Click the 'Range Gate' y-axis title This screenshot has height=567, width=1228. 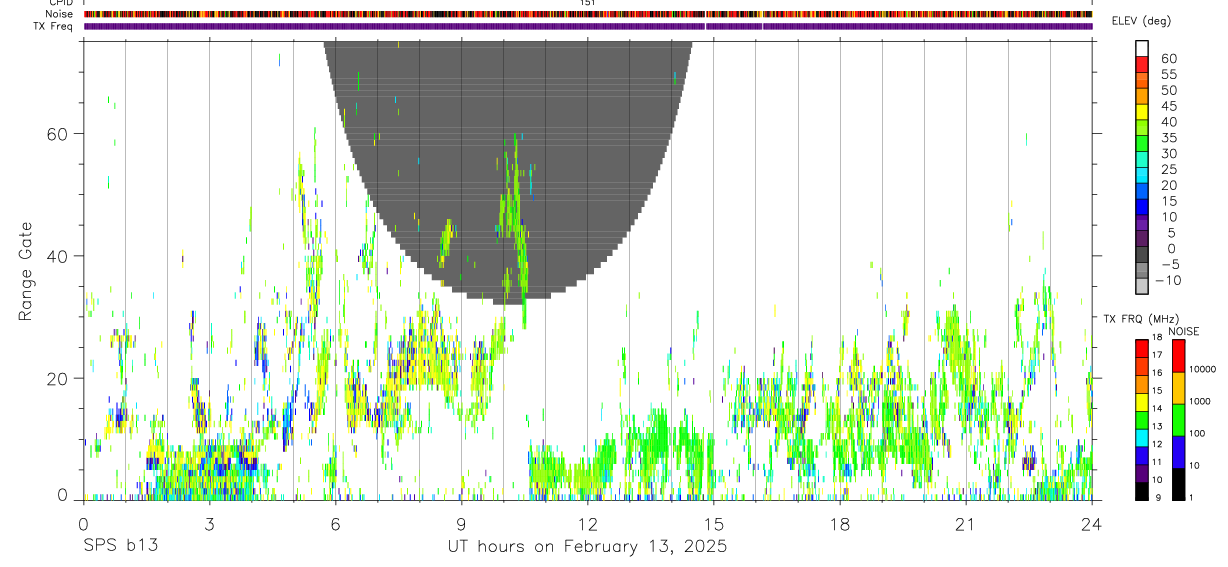click(x=26, y=271)
